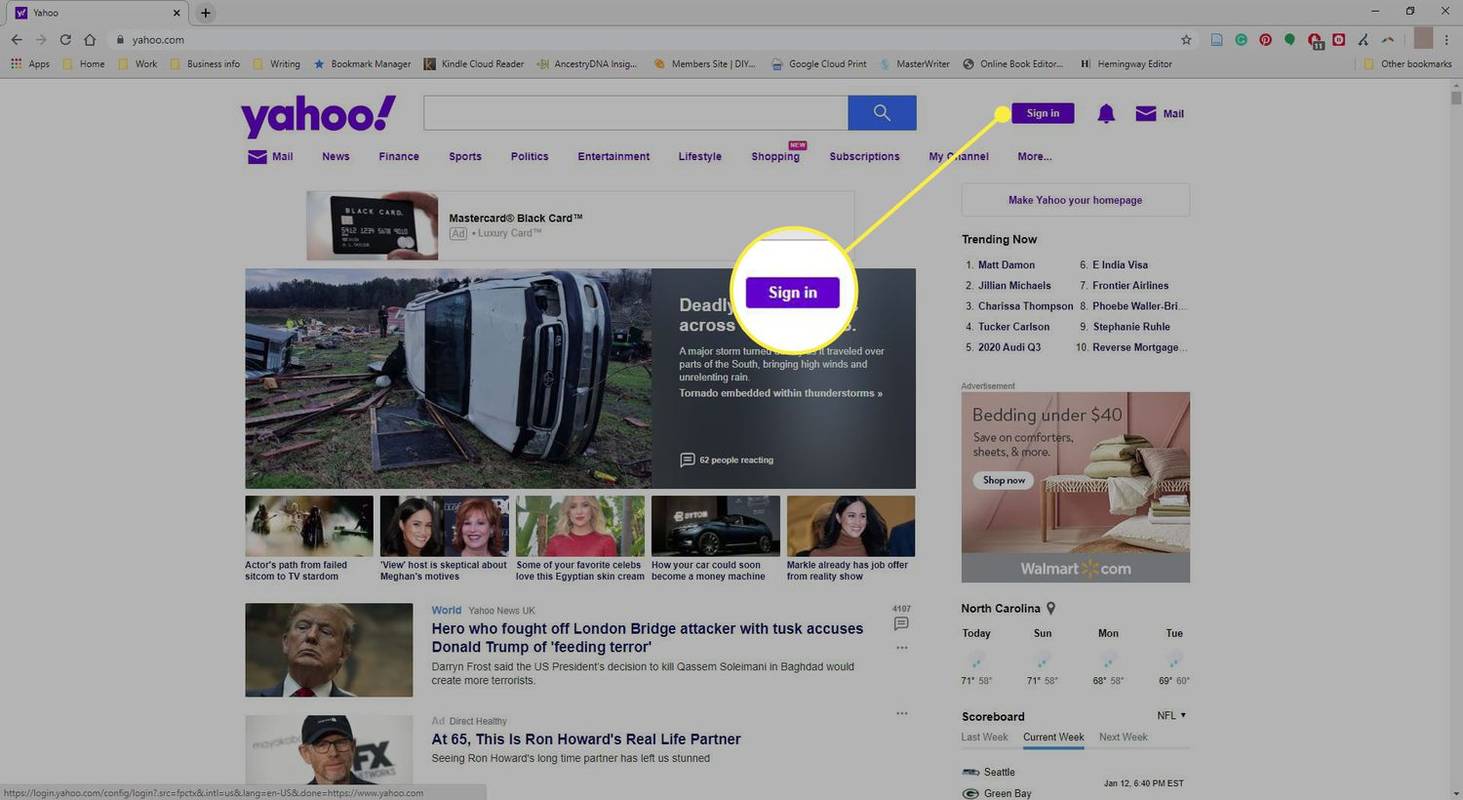Expand the More... navigation menu
The height and width of the screenshot is (800, 1463).
(x=1034, y=157)
